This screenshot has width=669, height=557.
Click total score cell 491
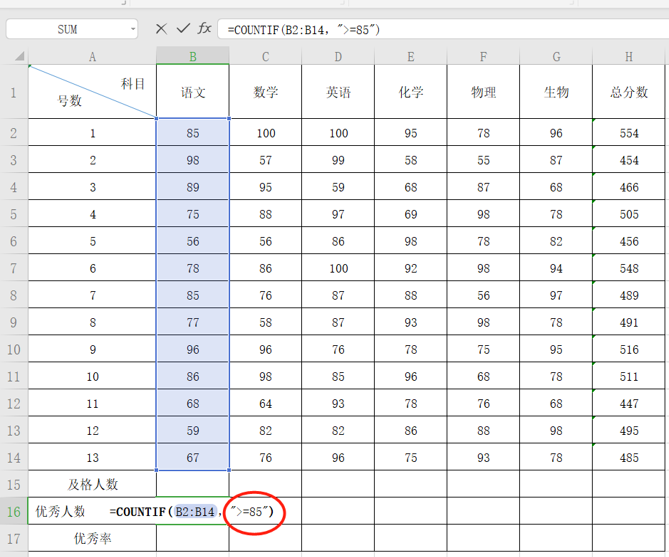tap(629, 322)
